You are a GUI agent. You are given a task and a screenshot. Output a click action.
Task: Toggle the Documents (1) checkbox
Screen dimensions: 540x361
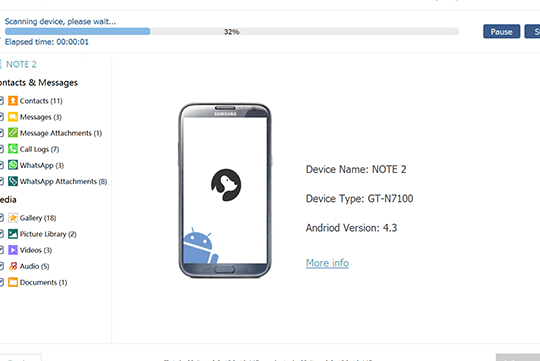[1, 282]
